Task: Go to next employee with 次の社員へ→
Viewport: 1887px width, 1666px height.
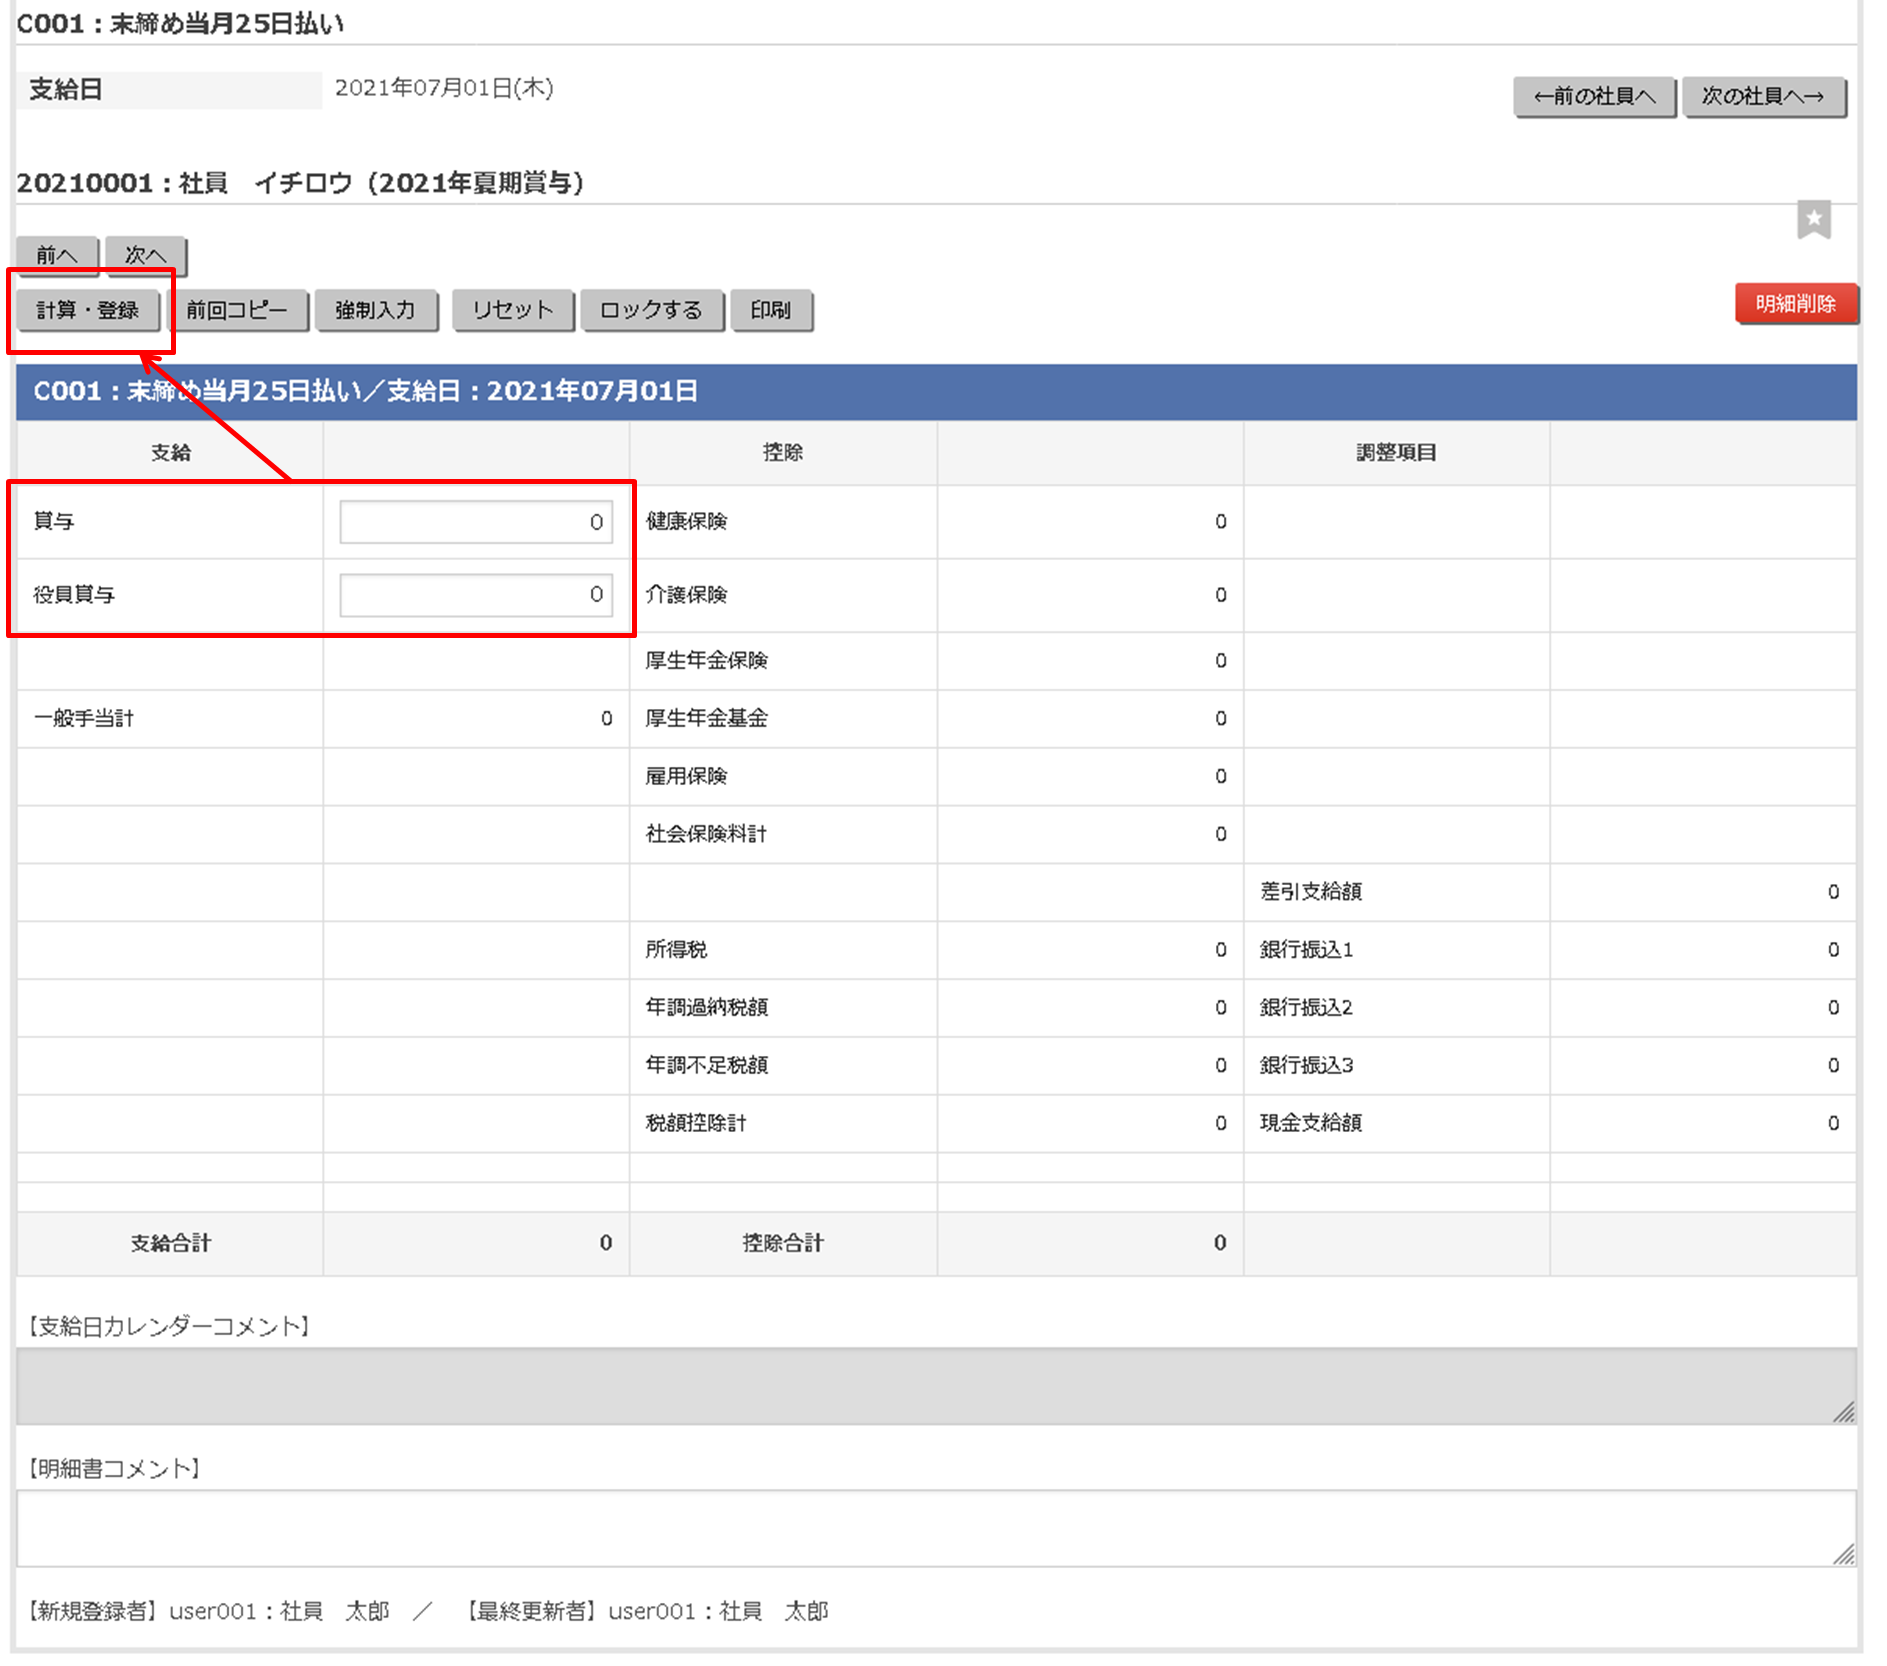Action: [x=1763, y=96]
